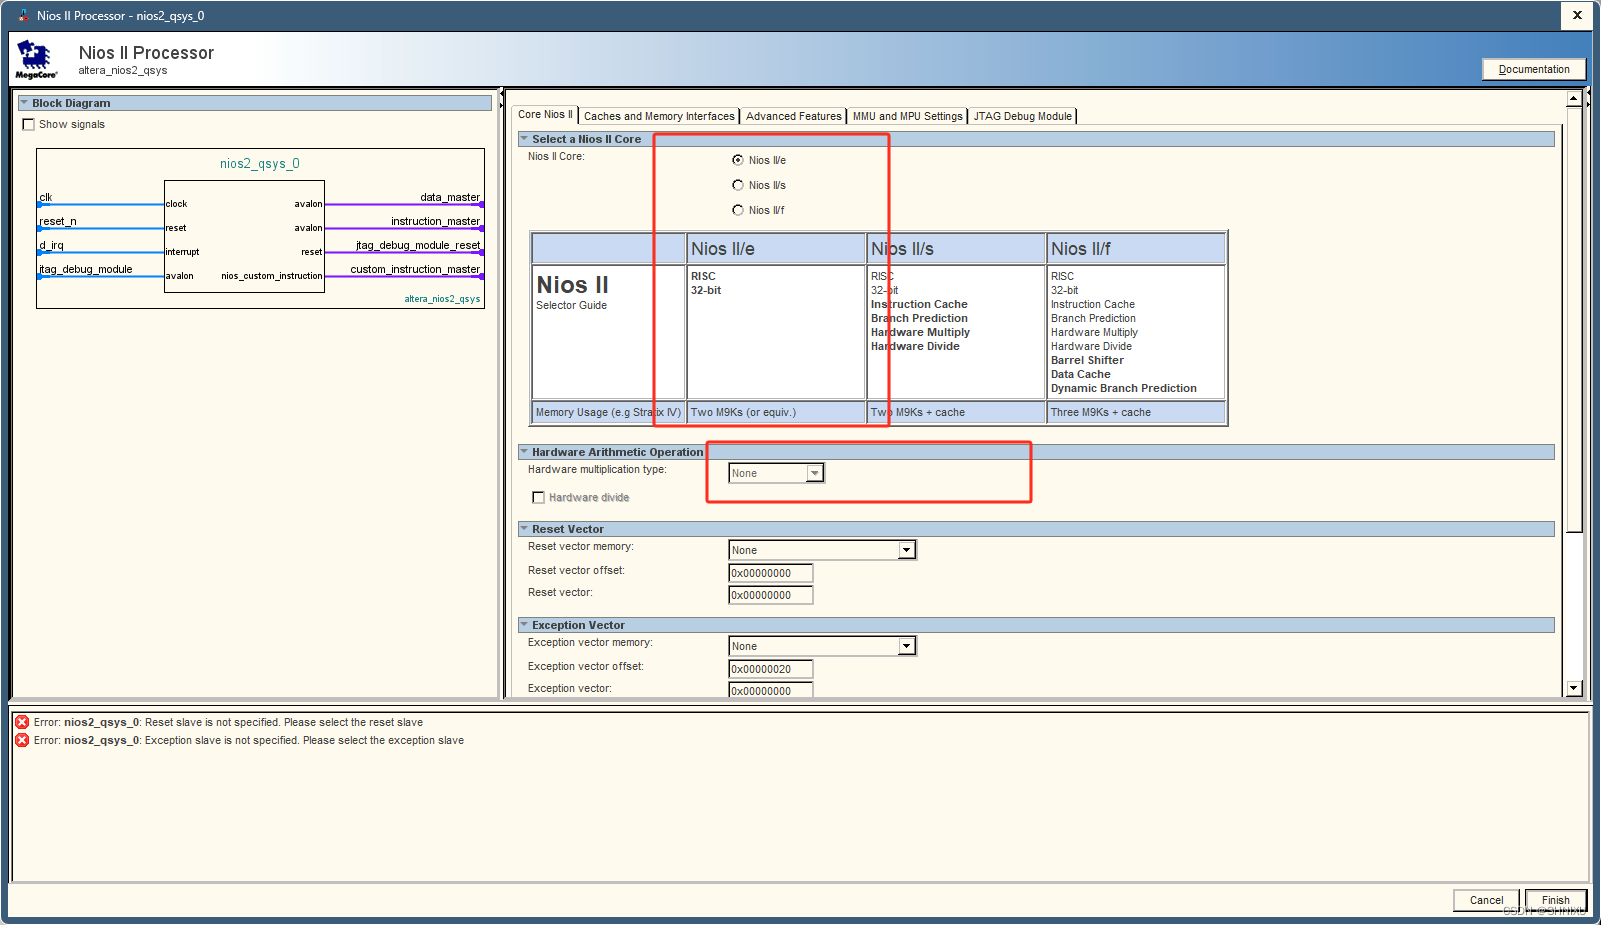The width and height of the screenshot is (1601, 925).
Task: Click the data_master port label
Action: pyautogui.click(x=450, y=197)
